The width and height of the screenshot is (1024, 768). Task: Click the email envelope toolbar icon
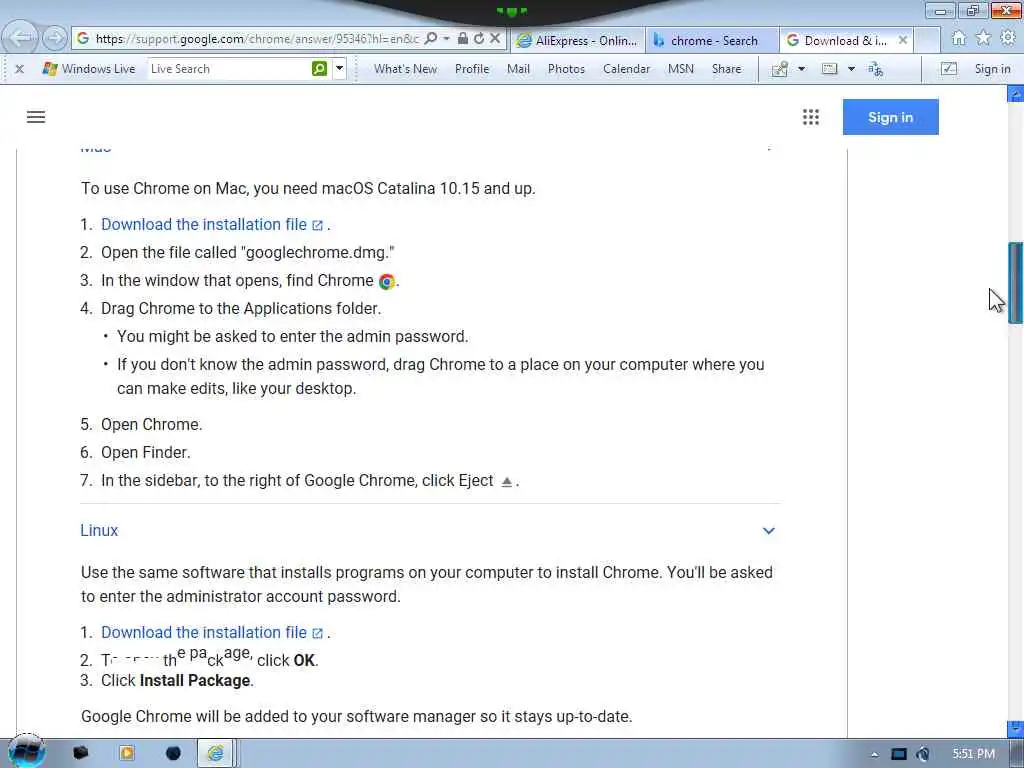tap(829, 69)
